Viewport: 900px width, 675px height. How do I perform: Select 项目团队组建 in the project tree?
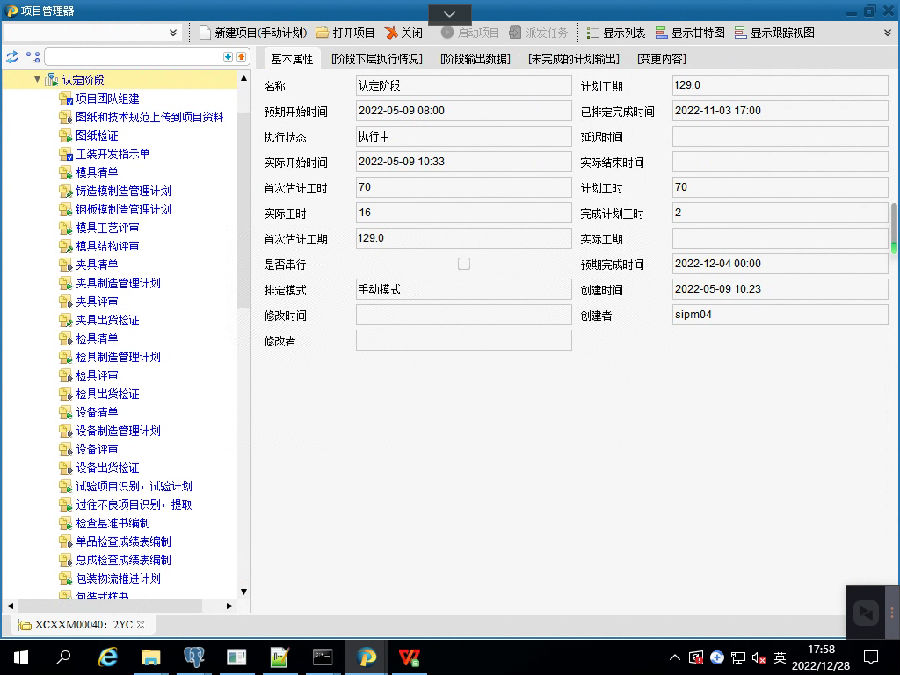[x=107, y=98]
